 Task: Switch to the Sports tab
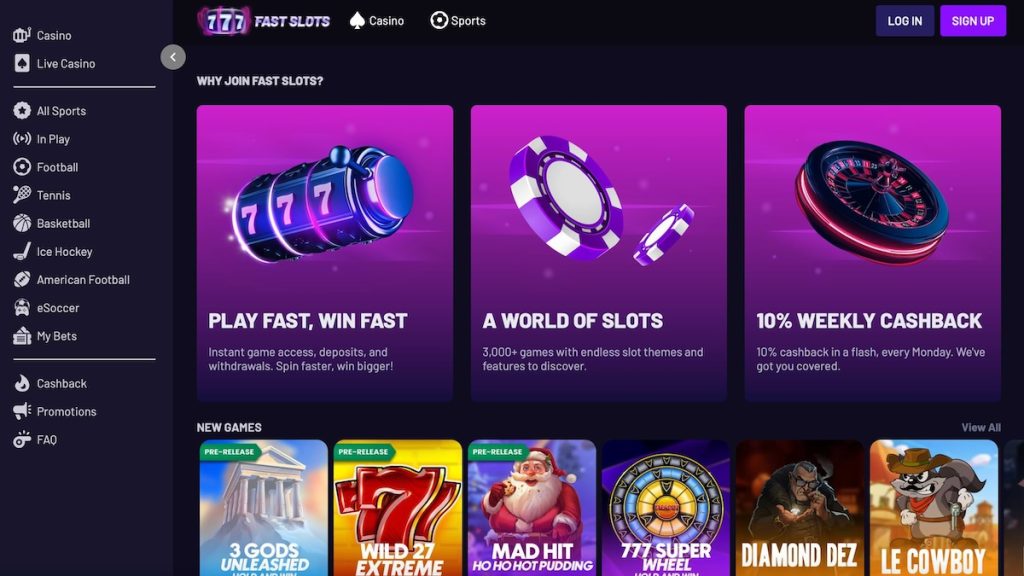[458, 20]
